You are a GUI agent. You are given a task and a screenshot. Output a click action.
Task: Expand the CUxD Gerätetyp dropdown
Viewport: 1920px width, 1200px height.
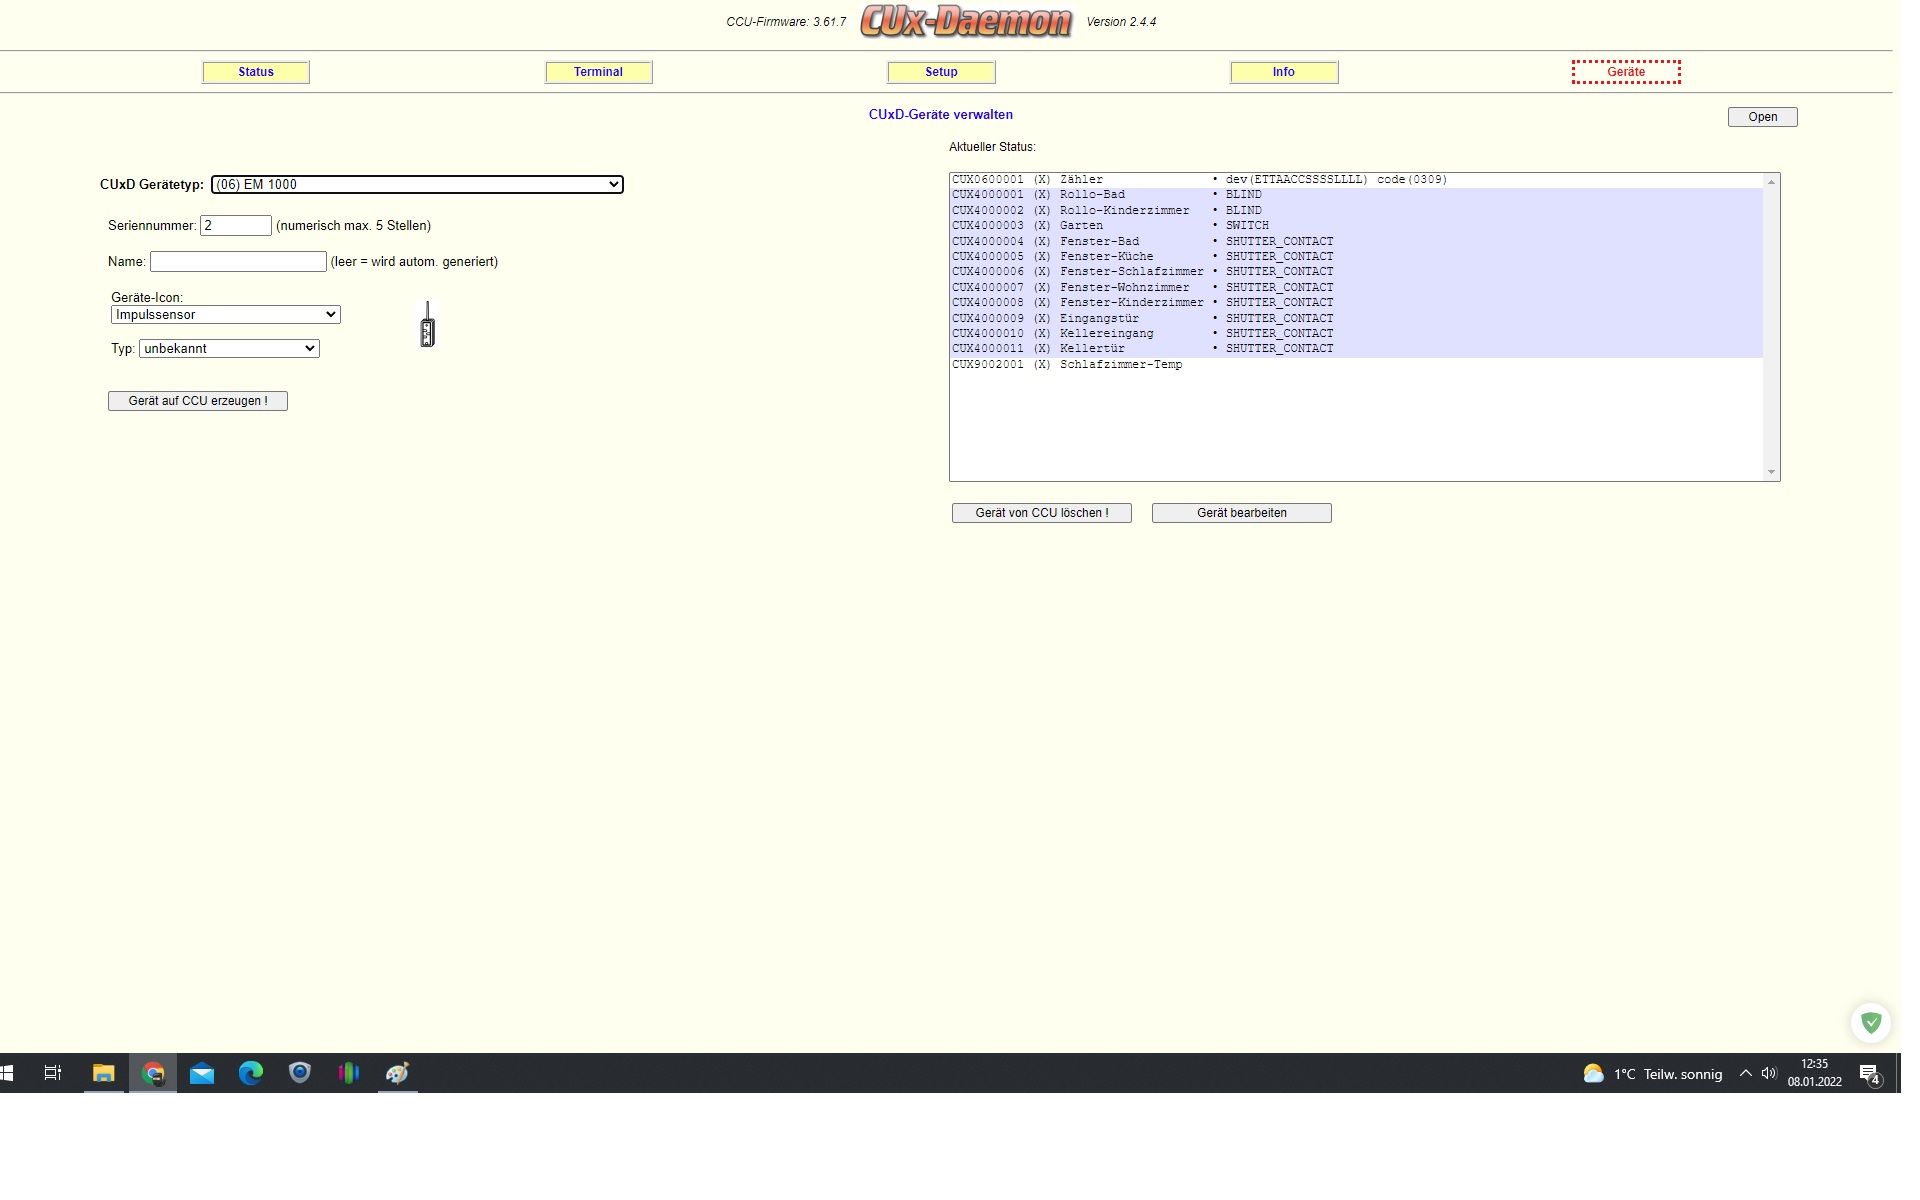[x=417, y=184]
